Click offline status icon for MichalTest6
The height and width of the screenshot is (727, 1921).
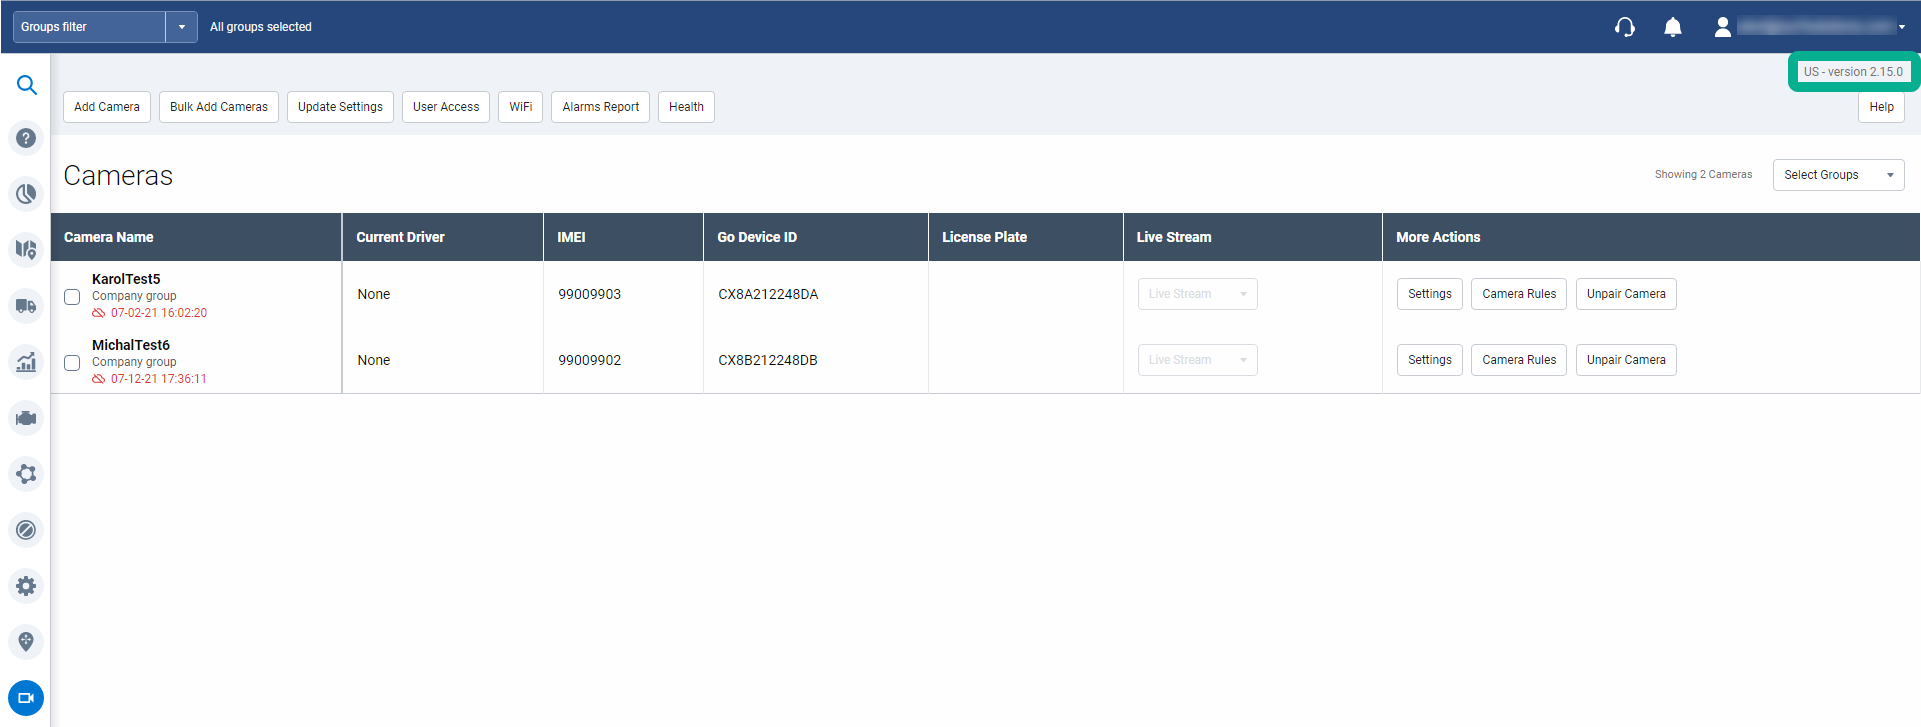coord(98,379)
